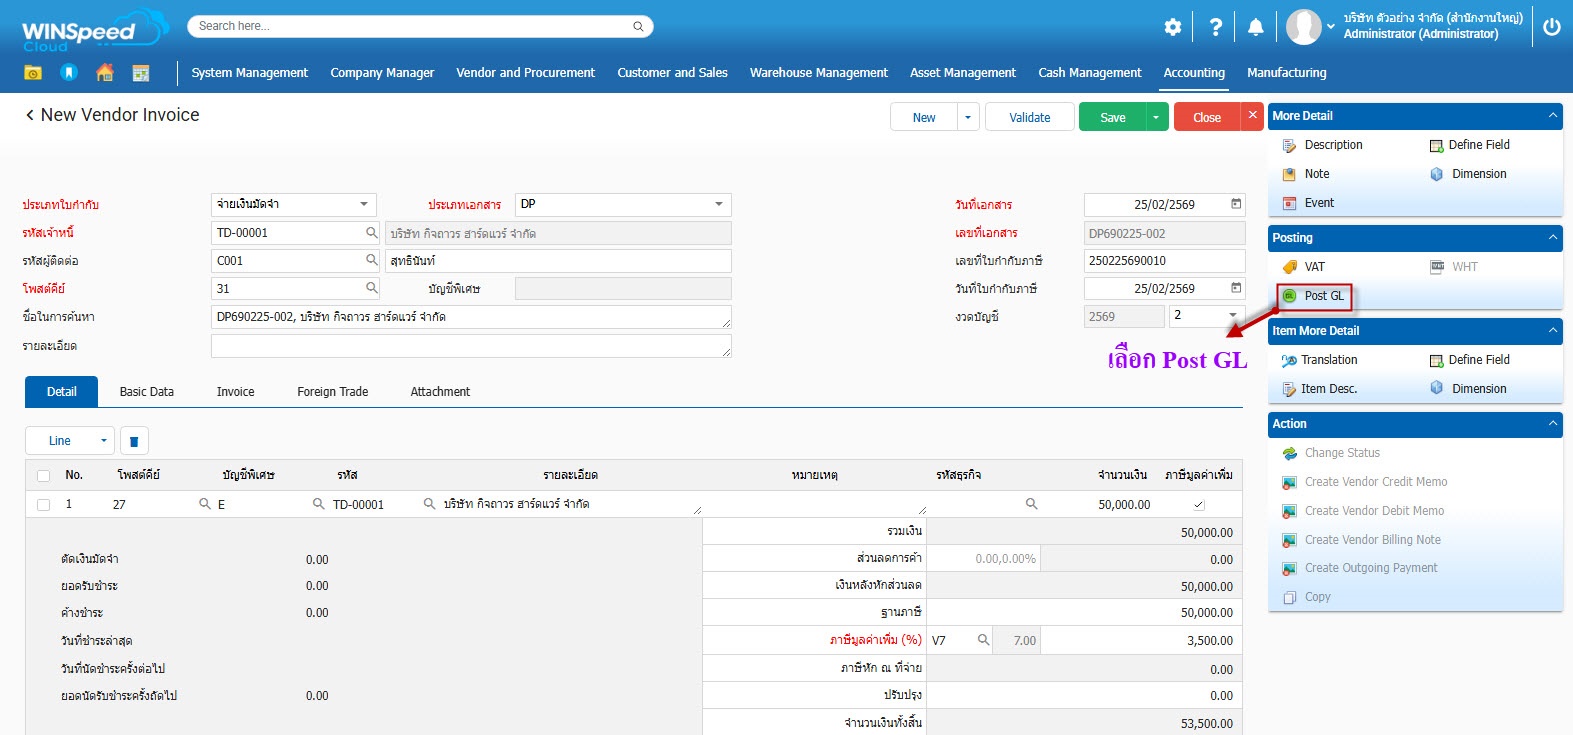Click the delete line trash icon
Image resolution: width=1573 pixels, height=735 pixels.
135,441
